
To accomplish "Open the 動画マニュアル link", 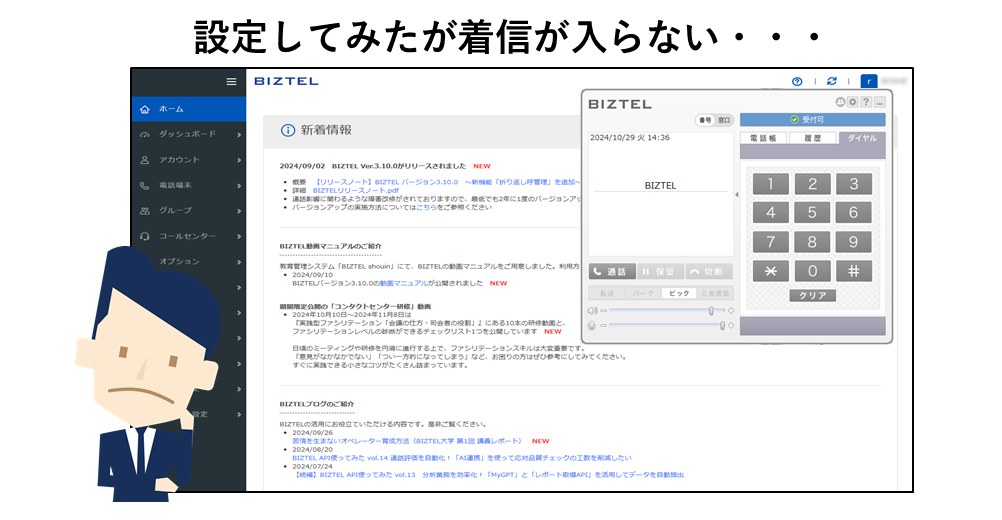I will [x=403, y=284].
